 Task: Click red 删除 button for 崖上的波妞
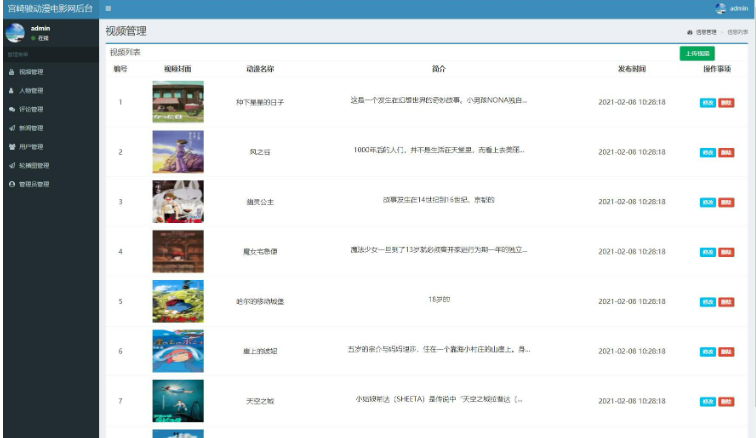click(x=726, y=352)
